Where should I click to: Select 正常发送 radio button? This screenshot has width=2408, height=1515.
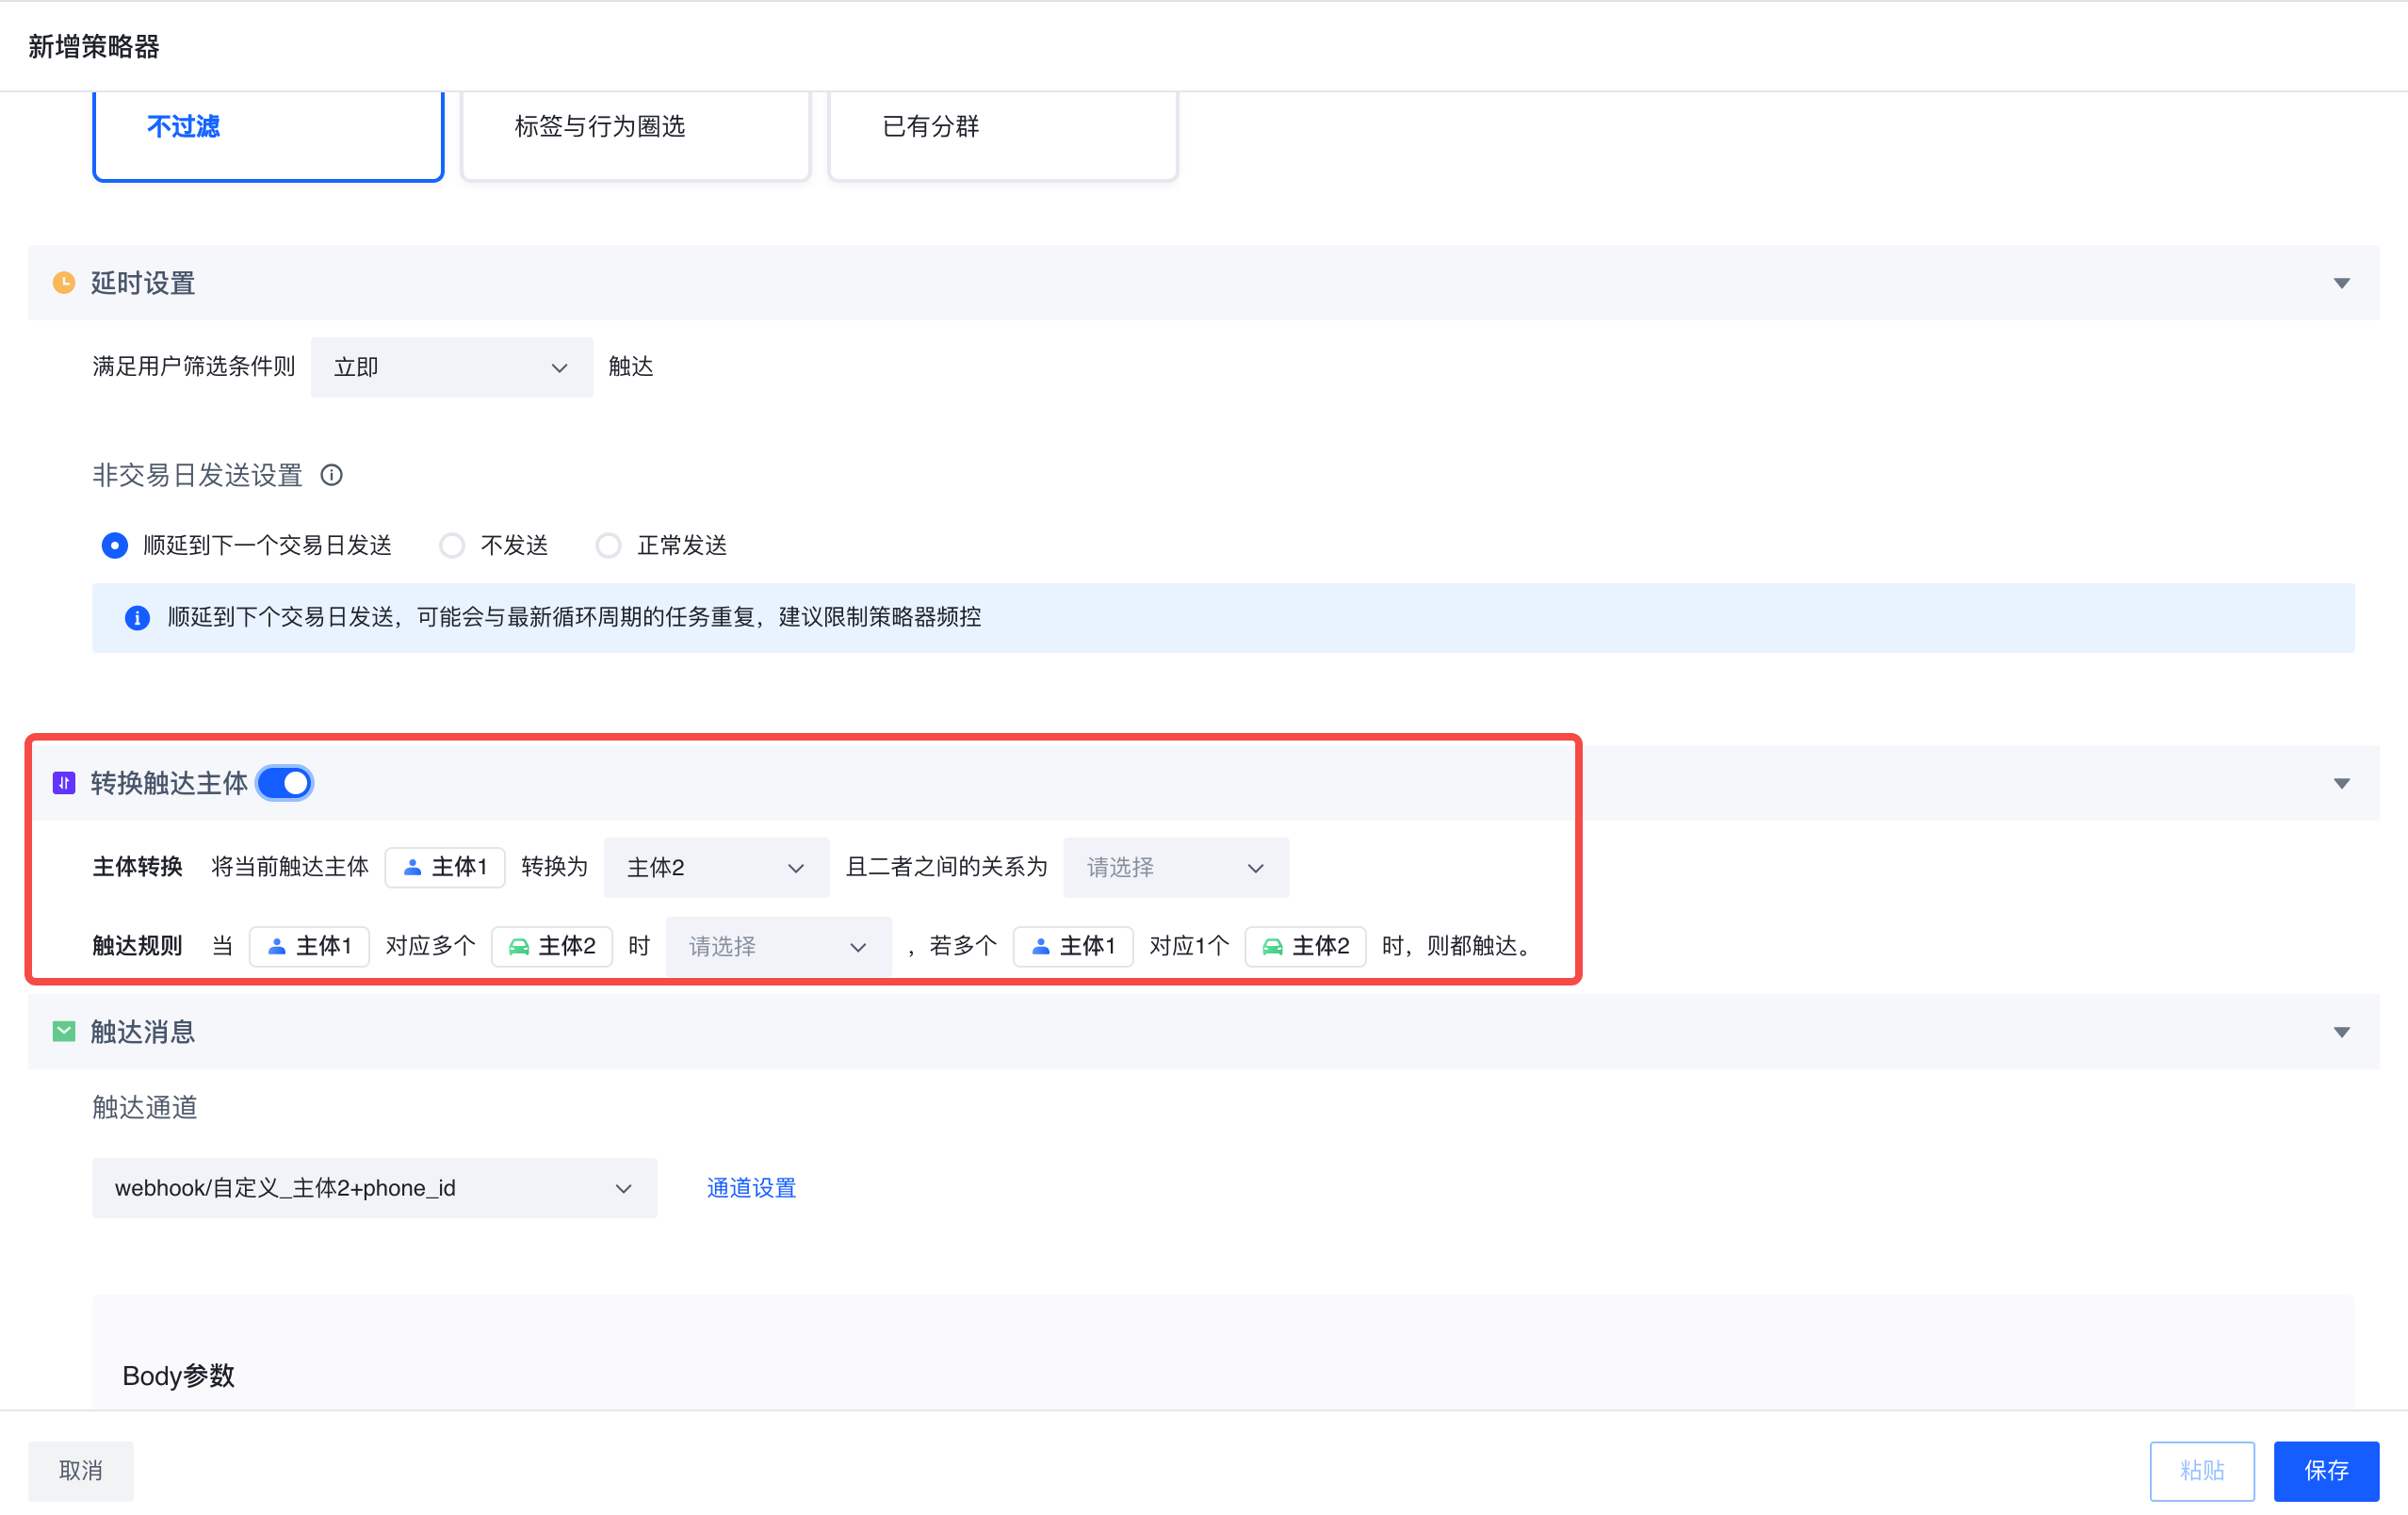[609, 546]
